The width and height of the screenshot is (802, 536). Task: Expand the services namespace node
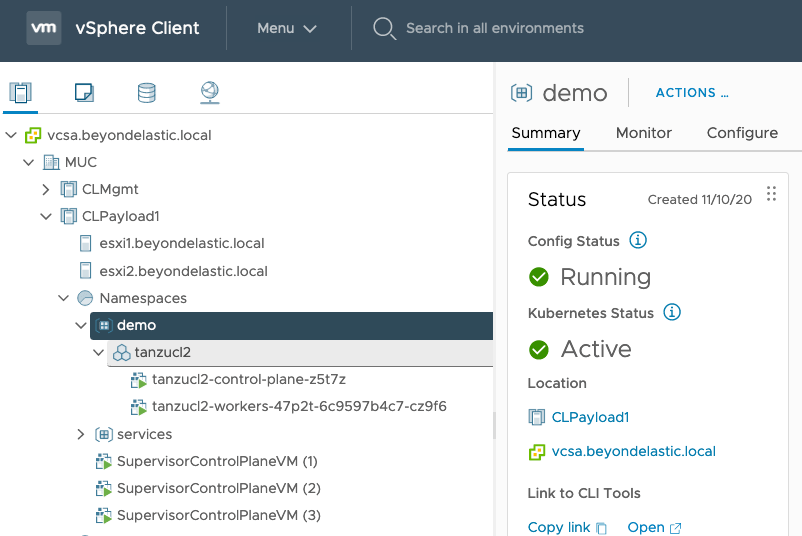[82, 434]
